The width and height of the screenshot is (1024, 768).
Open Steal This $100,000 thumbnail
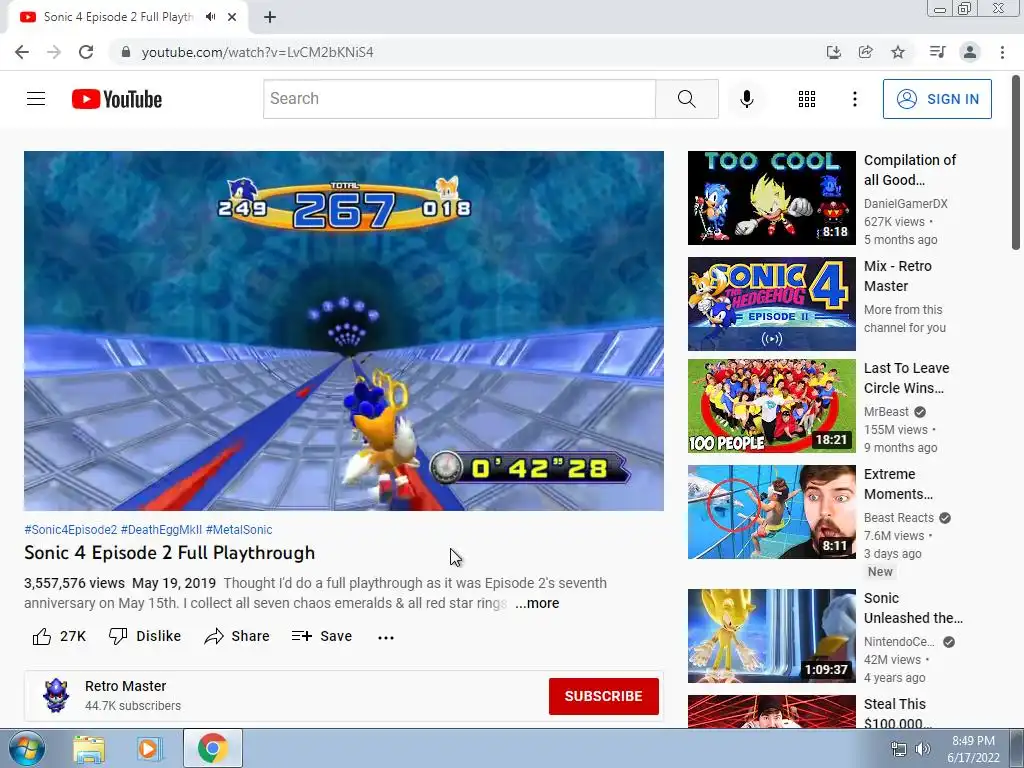[x=771, y=711]
